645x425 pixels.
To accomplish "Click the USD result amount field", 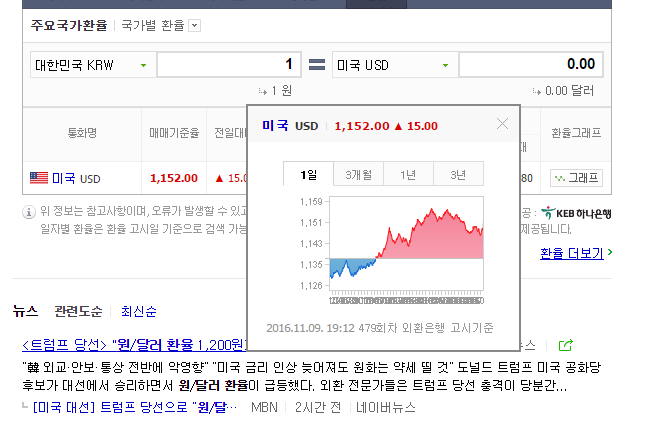I will pyautogui.click(x=530, y=65).
